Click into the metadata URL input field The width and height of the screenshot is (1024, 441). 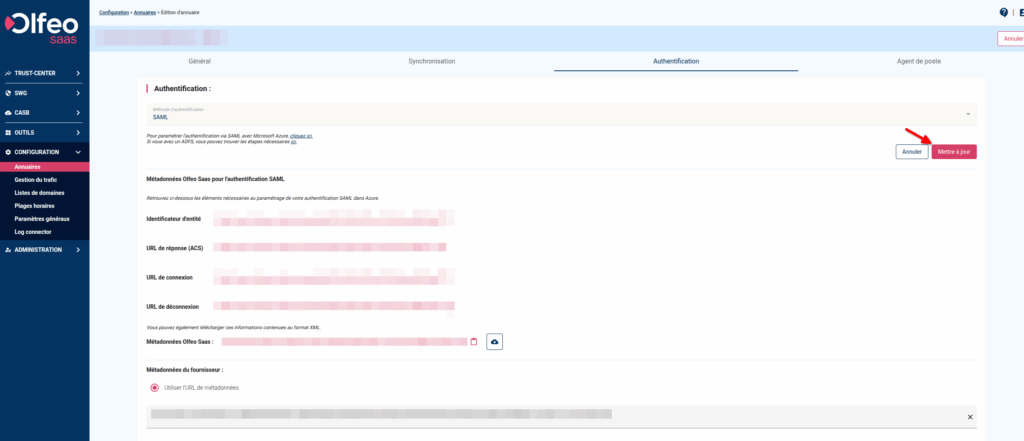pos(550,415)
